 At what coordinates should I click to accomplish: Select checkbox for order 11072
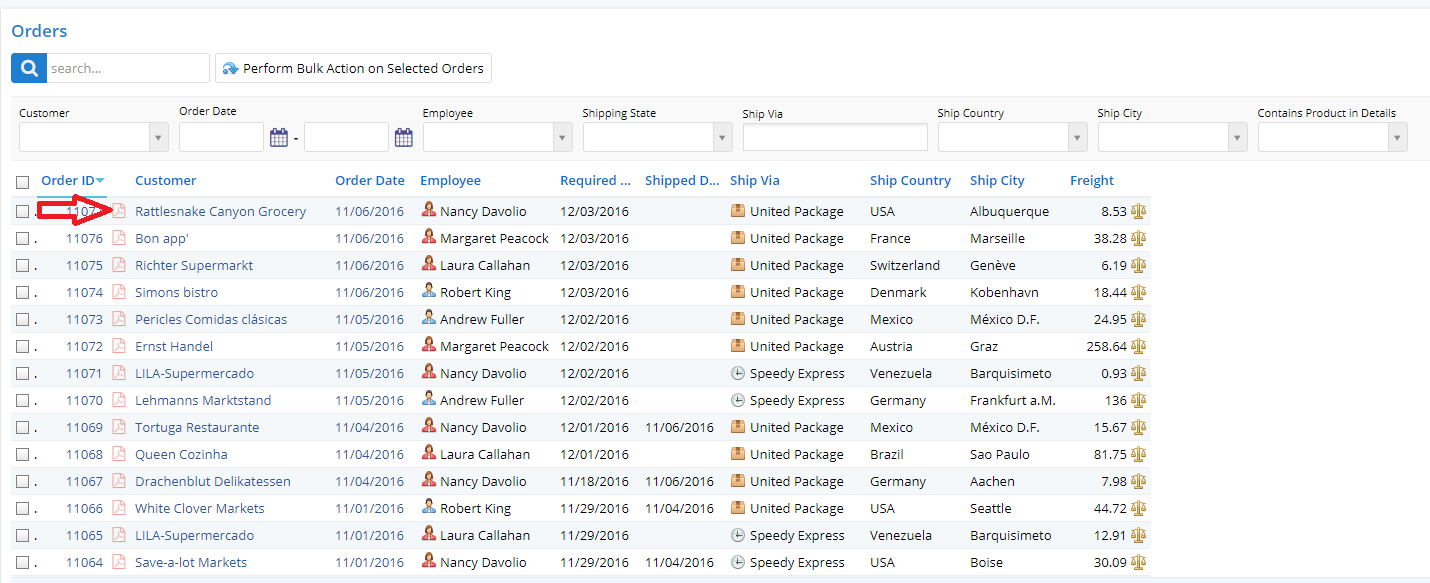(22, 346)
